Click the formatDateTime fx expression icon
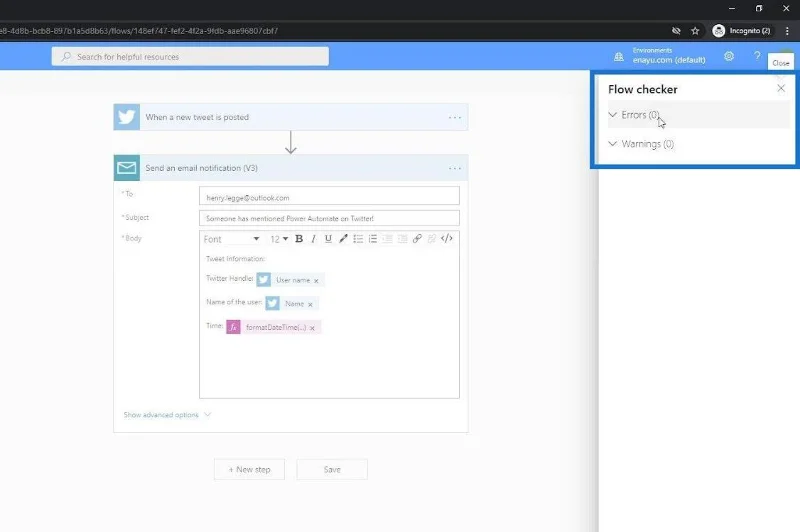Screen dimensions: 800x532 (x=233, y=327)
